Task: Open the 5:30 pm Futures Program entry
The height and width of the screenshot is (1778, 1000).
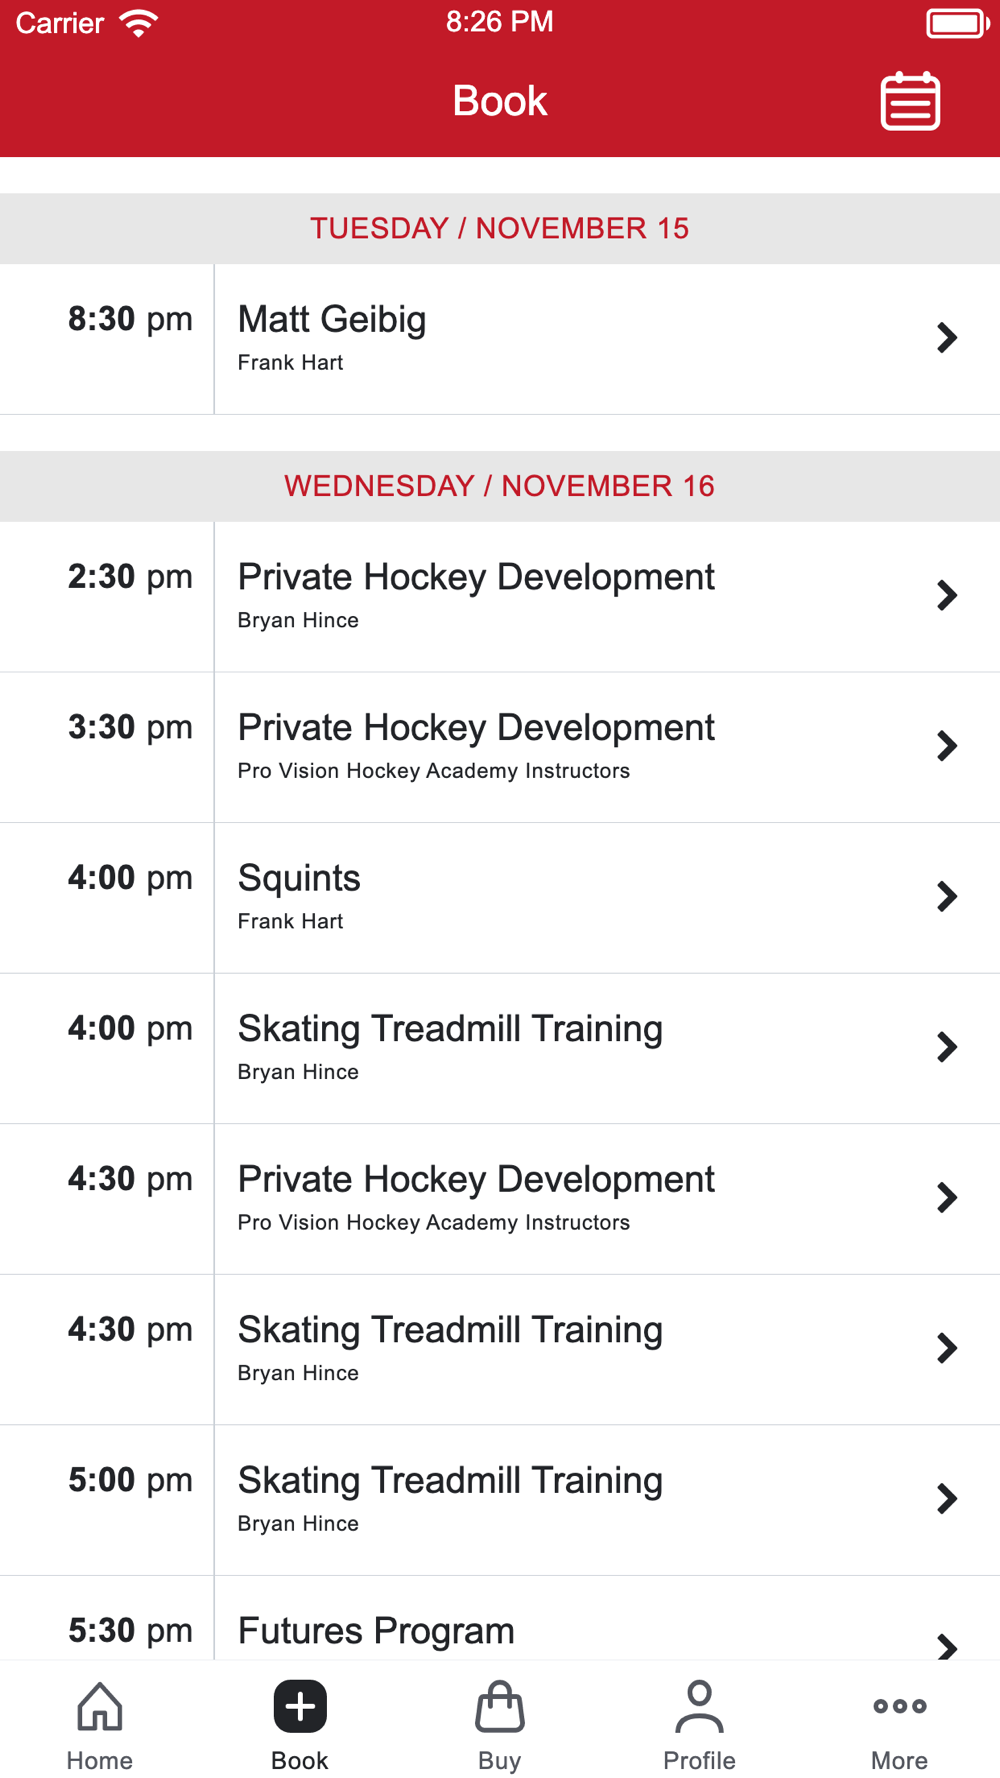Action: click(500, 1618)
